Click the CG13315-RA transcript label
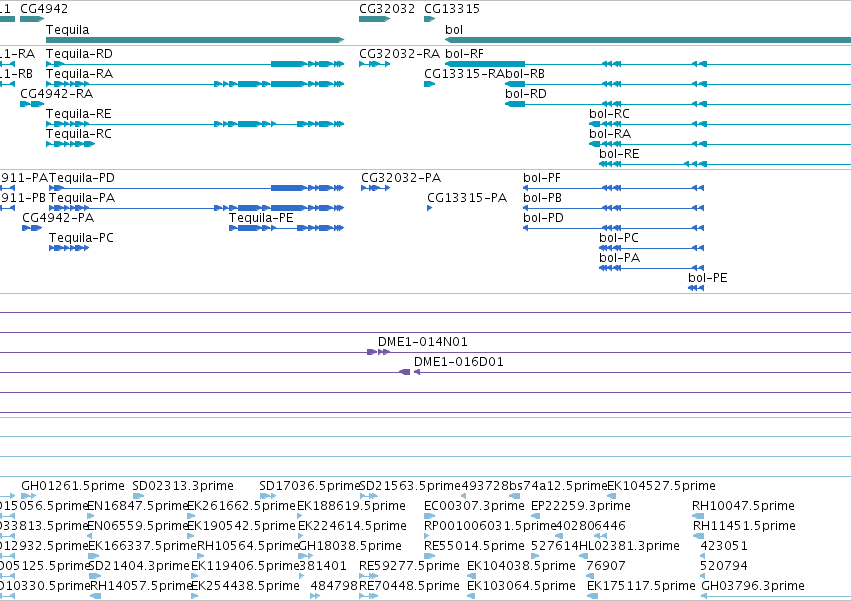This screenshot has height=601, width=851. [464, 74]
